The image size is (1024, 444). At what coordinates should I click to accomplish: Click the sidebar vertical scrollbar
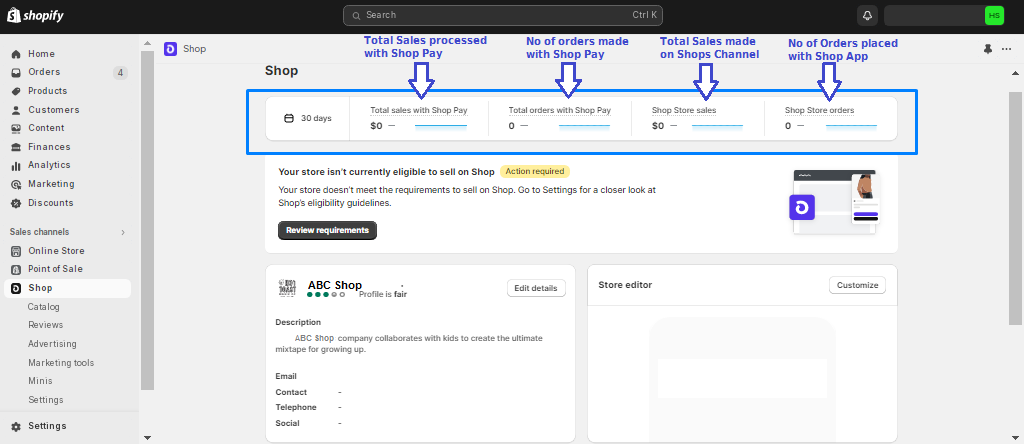click(147, 220)
